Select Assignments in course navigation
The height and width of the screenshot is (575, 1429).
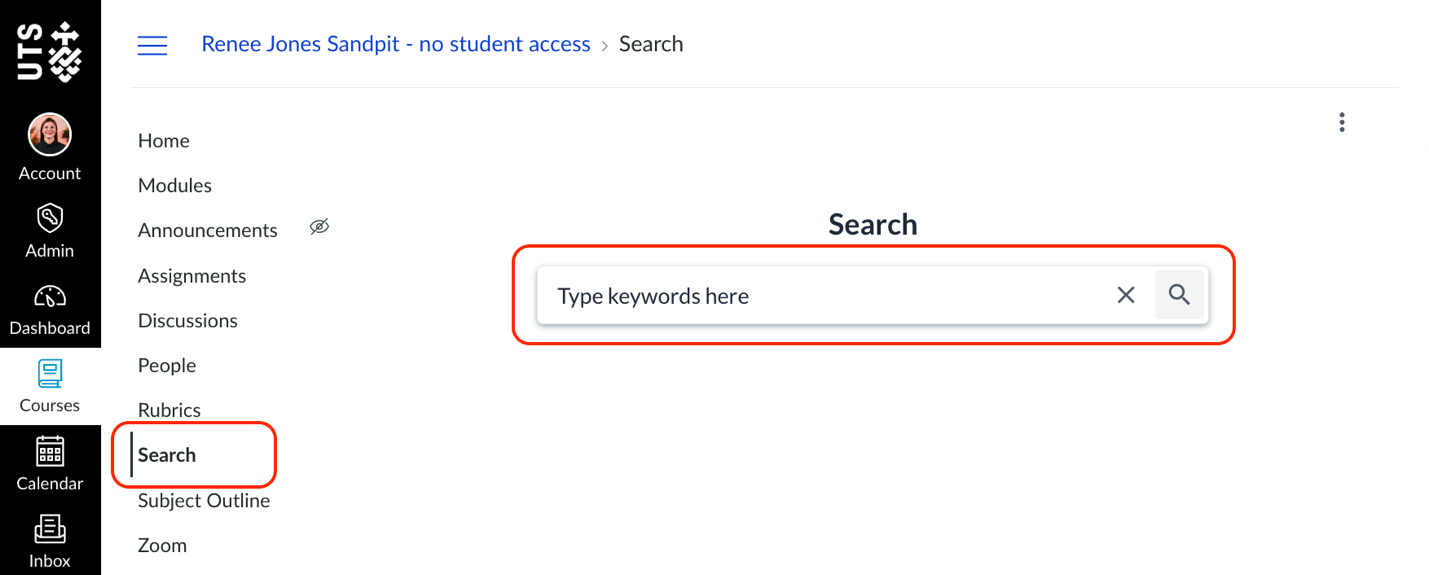click(192, 275)
